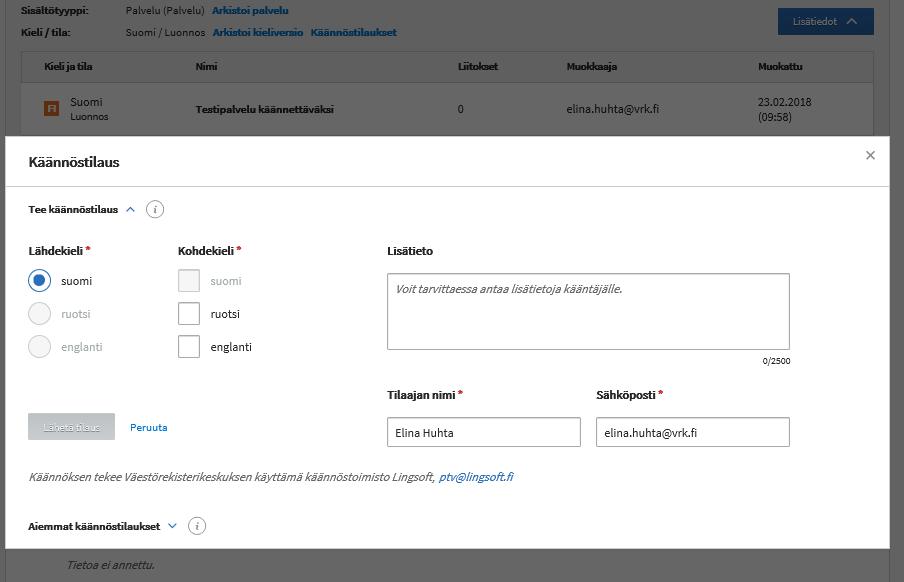
Task: Click the Lähetä tilaus button
Action: (71, 427)
